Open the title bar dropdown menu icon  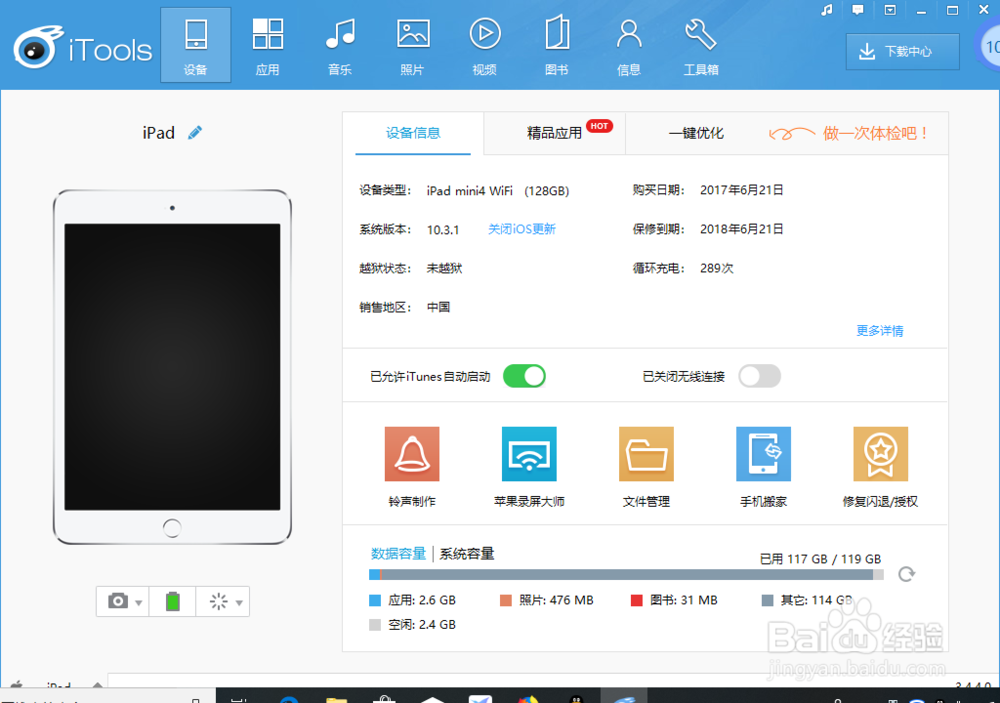[x=890, y=10]
